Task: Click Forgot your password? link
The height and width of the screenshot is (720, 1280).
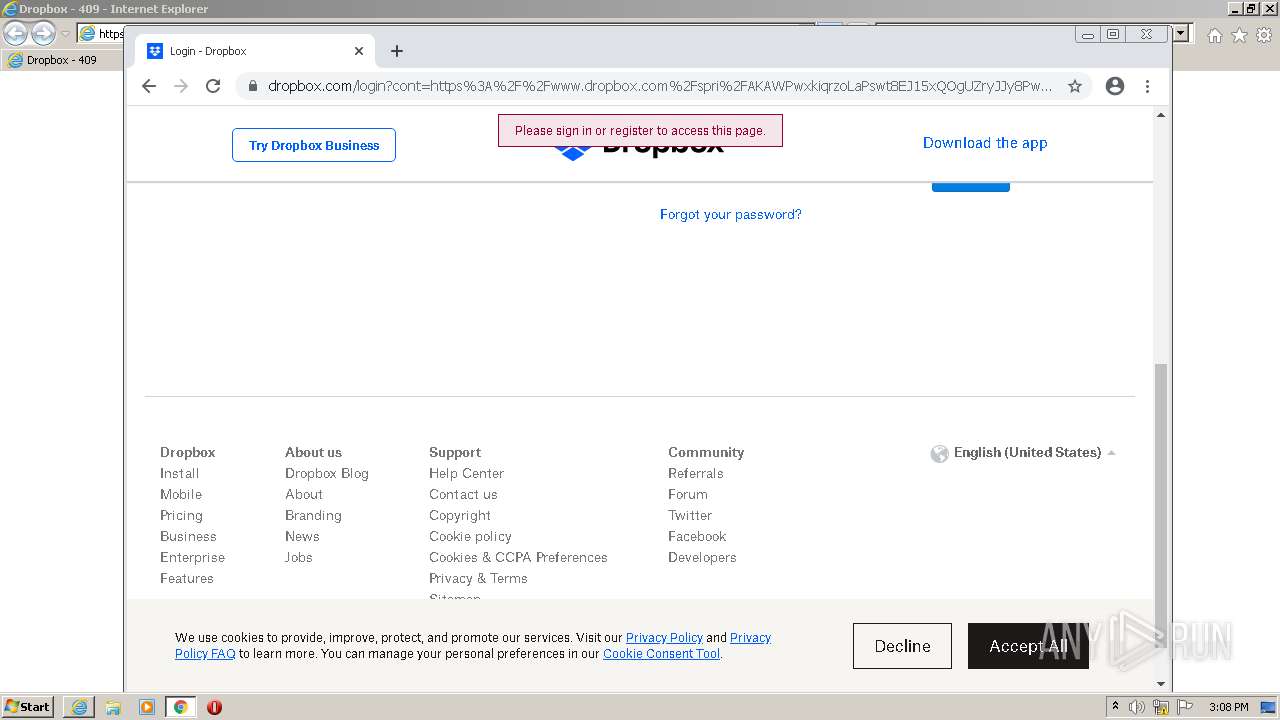Action: tap(731, 214)
